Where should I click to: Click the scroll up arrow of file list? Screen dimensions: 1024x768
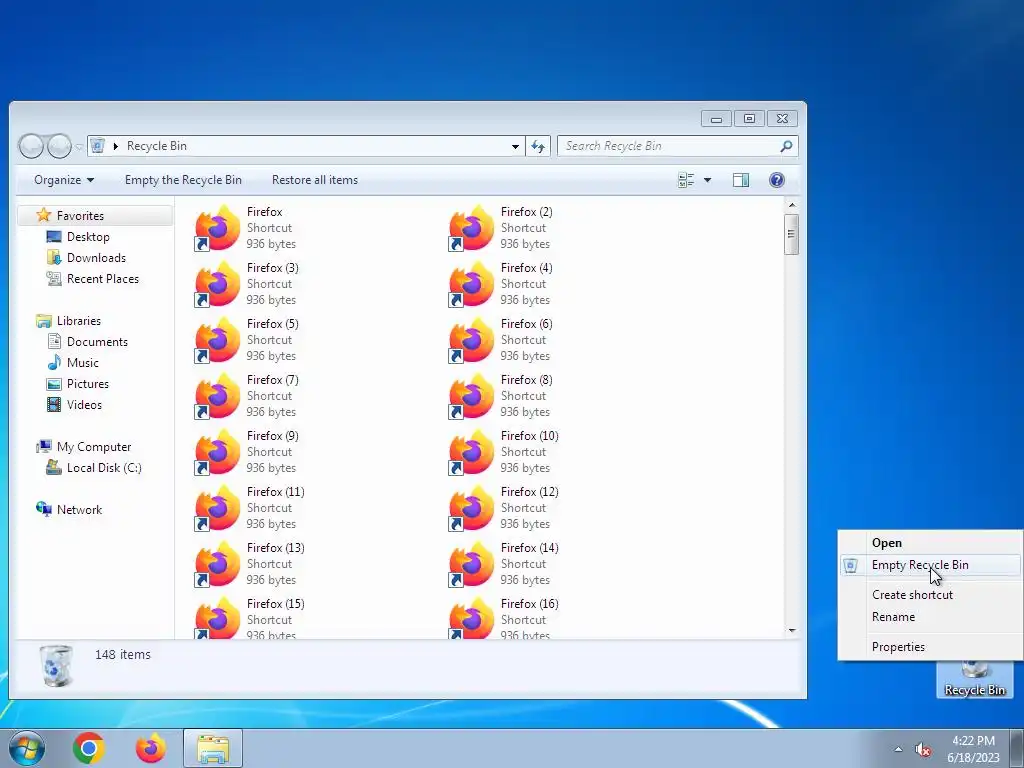(792, 205)
